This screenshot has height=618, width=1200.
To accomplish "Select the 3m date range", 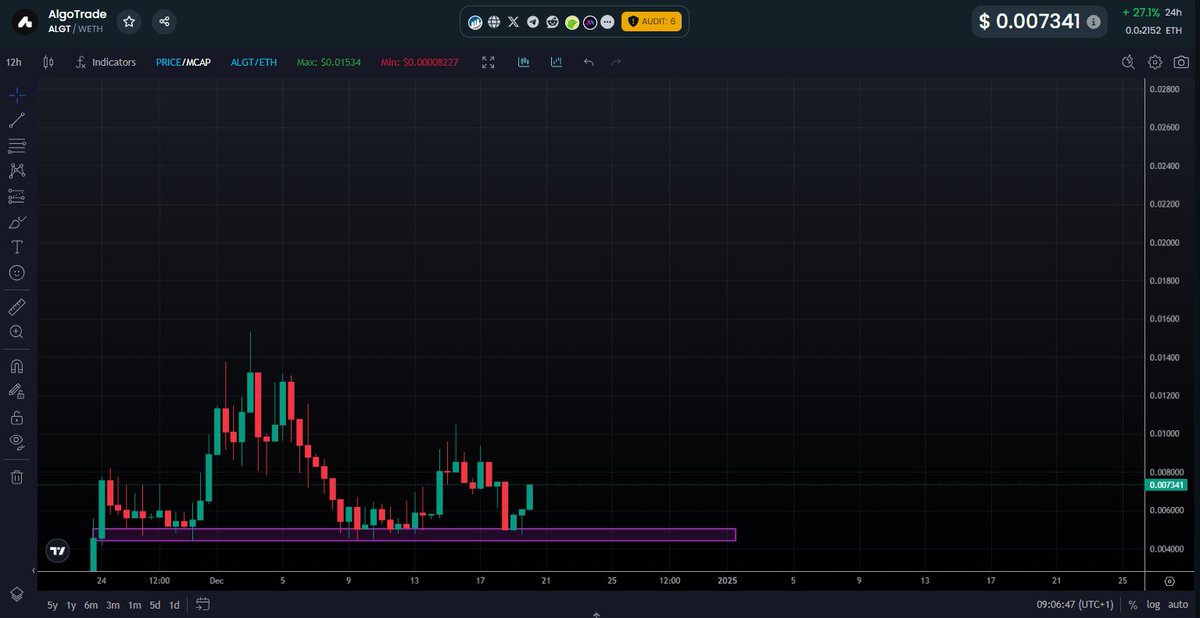I will click(113, 605).
